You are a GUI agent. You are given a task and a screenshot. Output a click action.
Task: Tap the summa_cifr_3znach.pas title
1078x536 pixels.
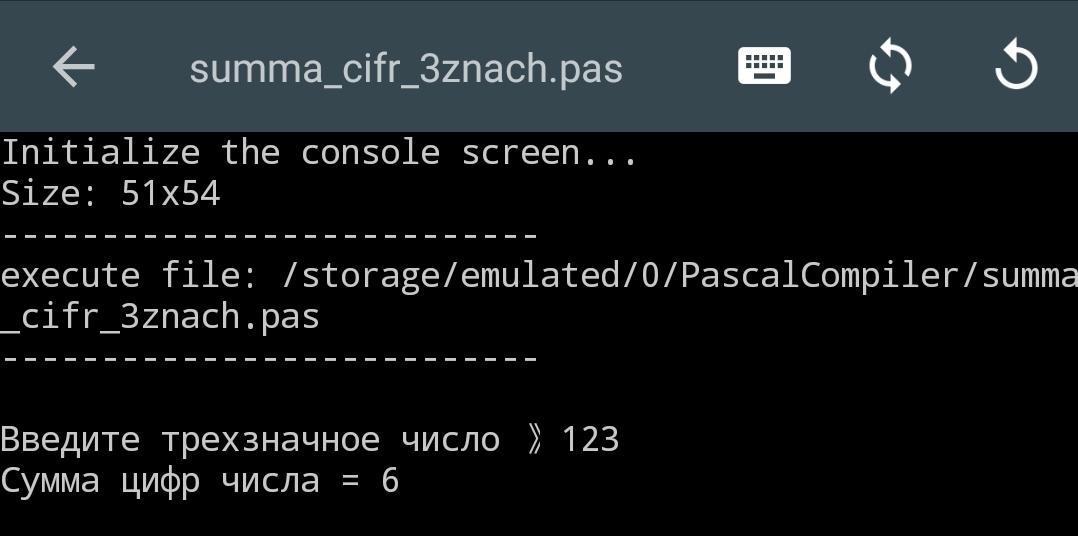click(406, 69)
